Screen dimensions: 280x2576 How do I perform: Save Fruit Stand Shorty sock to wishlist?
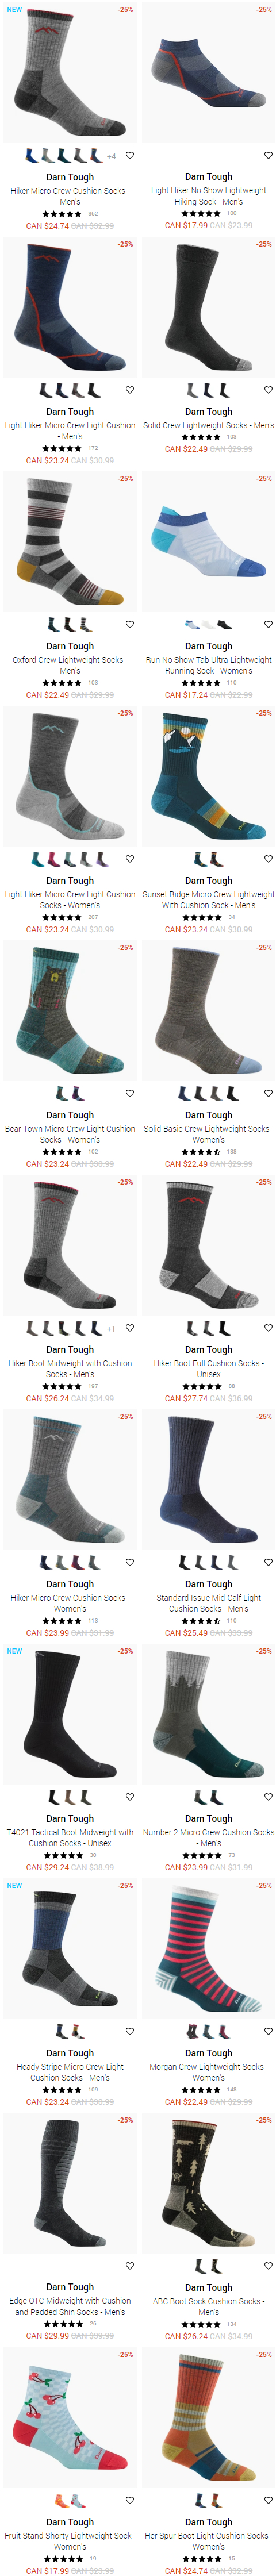tap(130, 2500)
